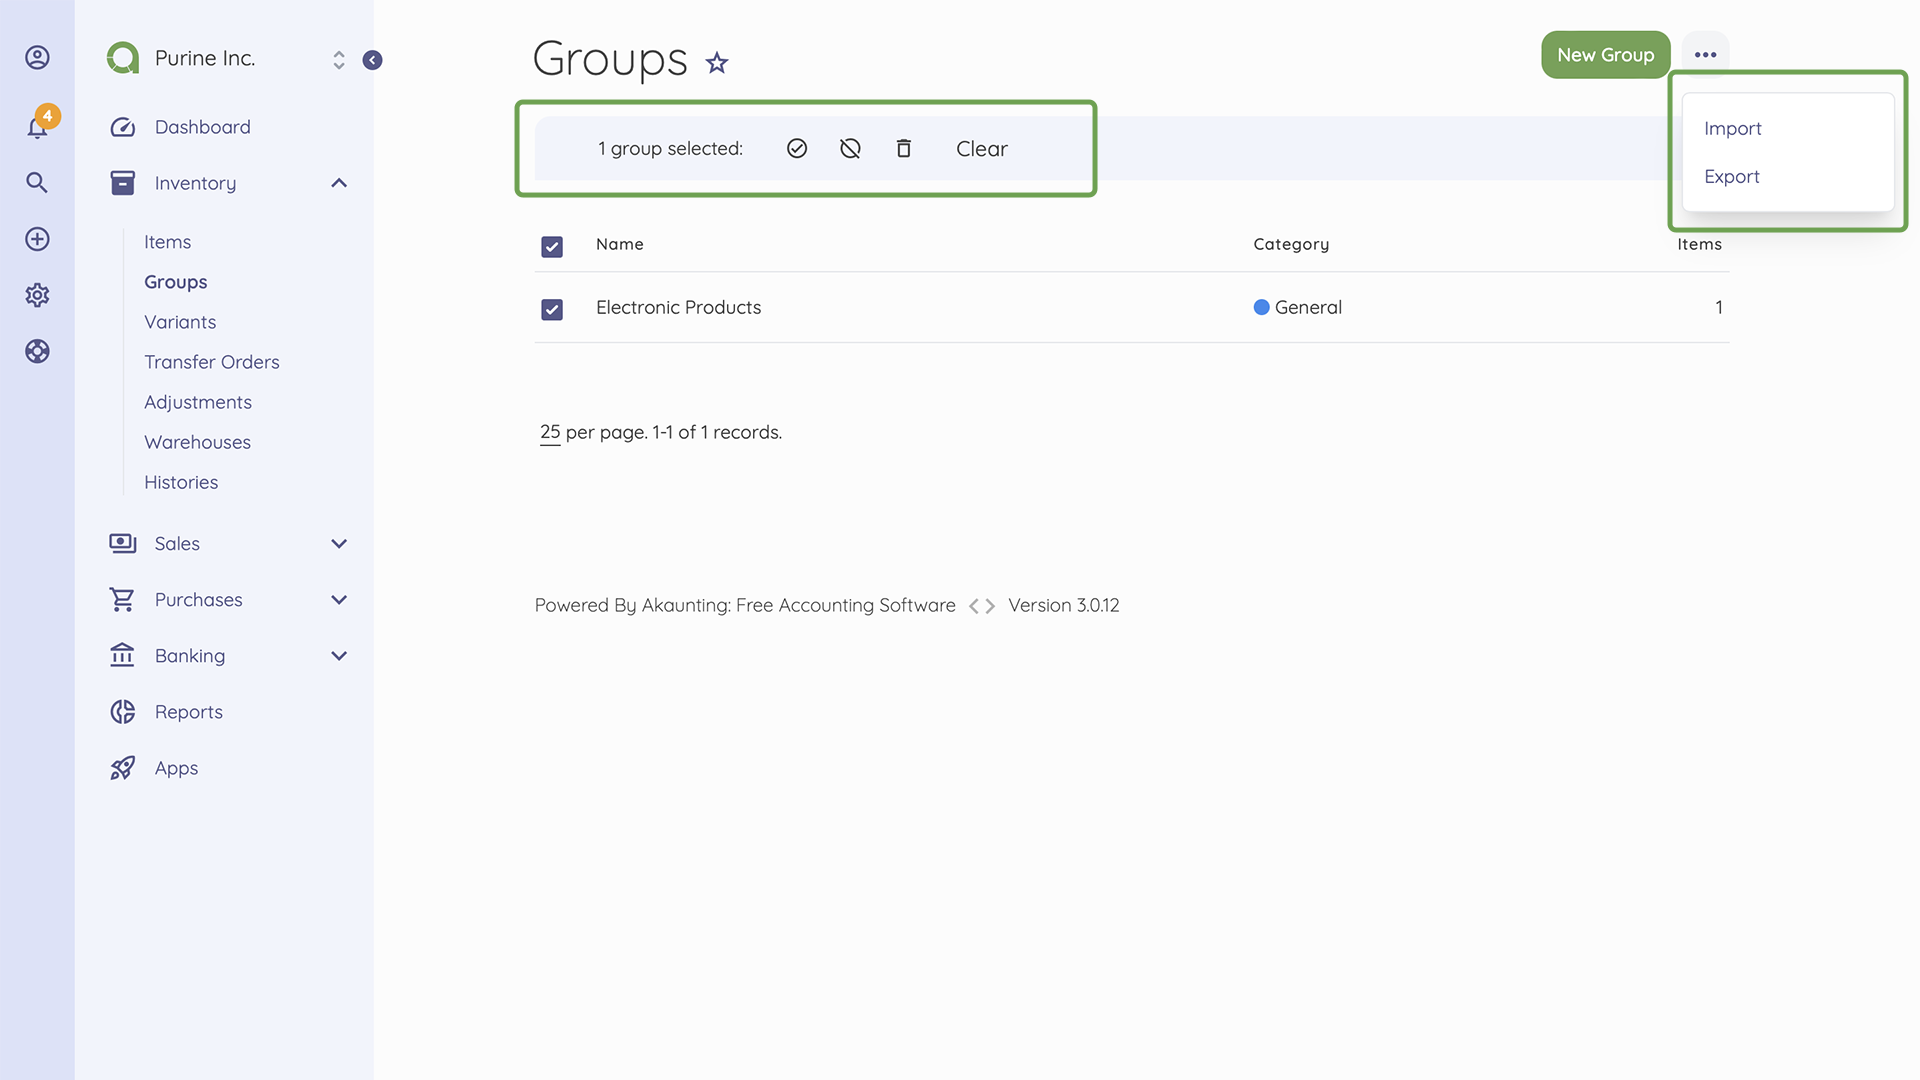This screenshot has width=1920, height=1080.
Task: Uncheck the Electronic Products row checkbox
Action: (552, 310)
